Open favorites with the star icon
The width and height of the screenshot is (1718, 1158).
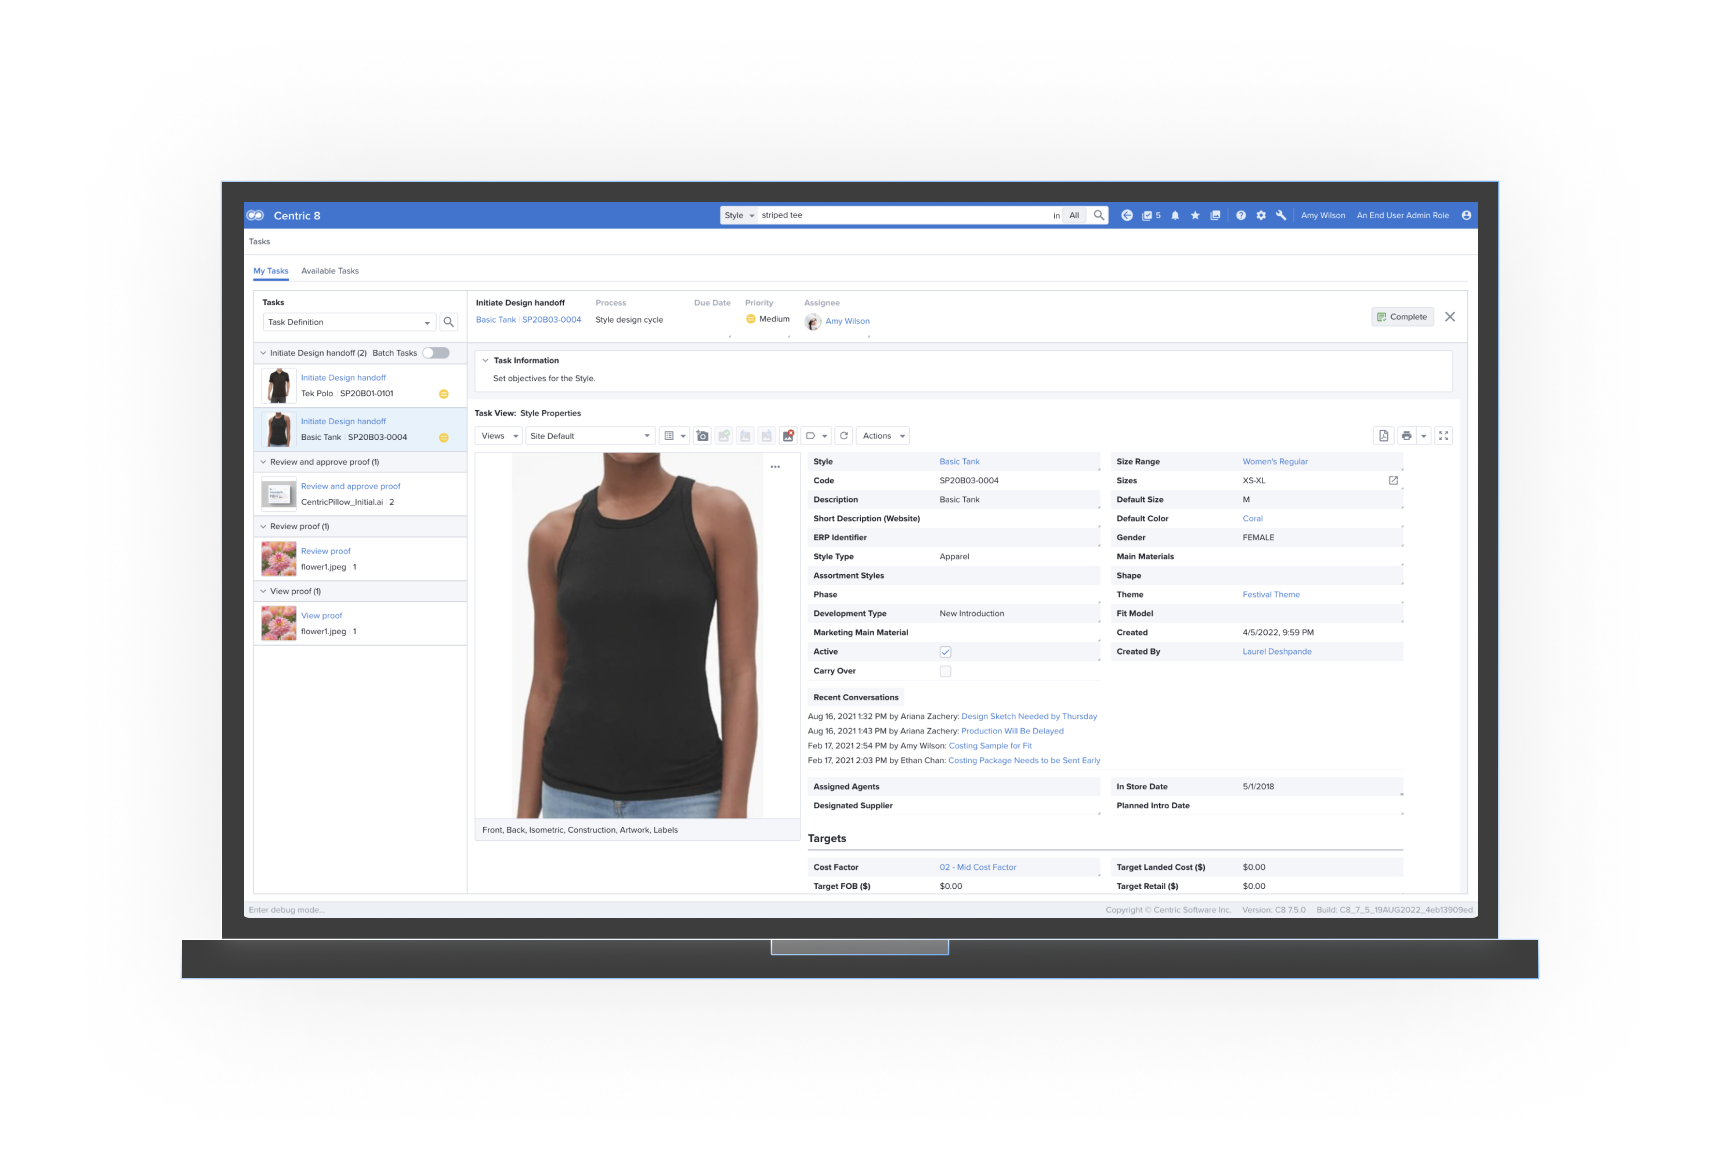point(1195,215)
